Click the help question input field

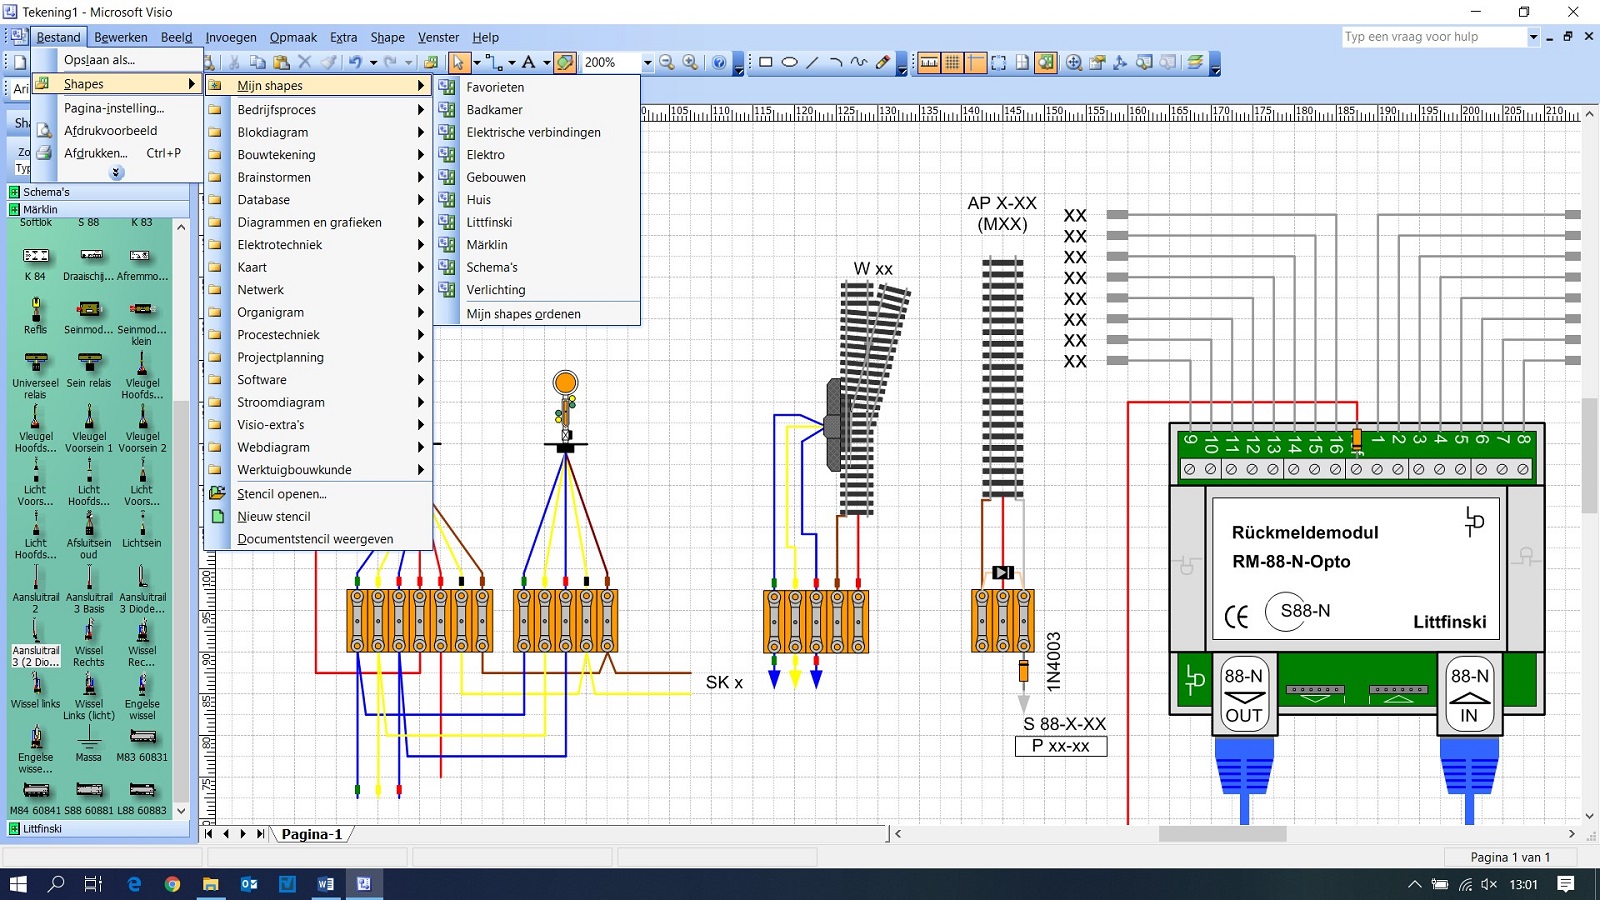[1433, 37]
